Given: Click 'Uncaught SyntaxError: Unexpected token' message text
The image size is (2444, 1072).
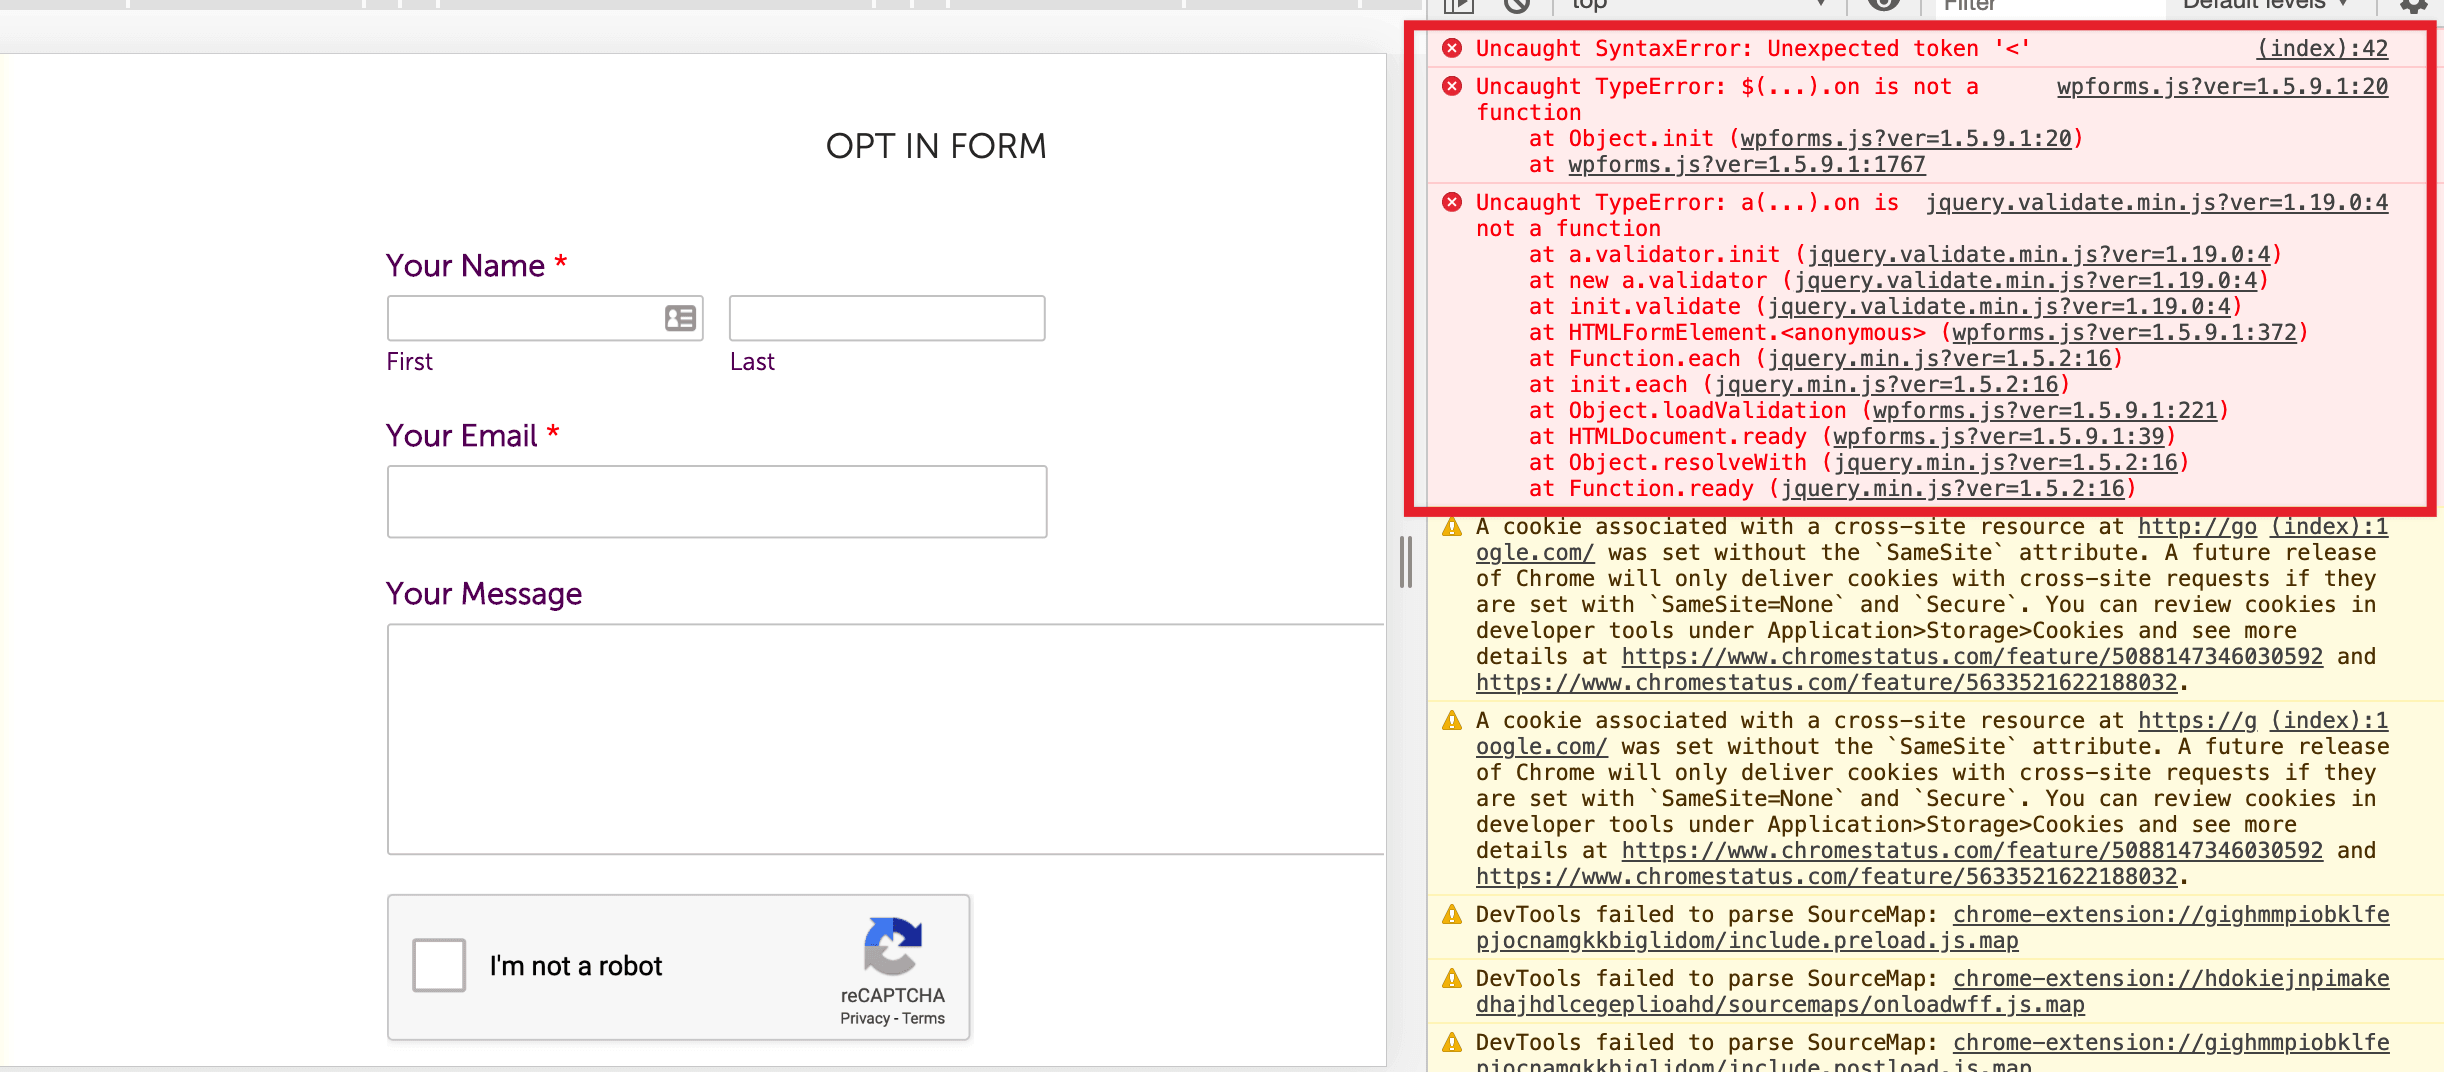Looking at the screenshot, I should (x=1753, y=48).
